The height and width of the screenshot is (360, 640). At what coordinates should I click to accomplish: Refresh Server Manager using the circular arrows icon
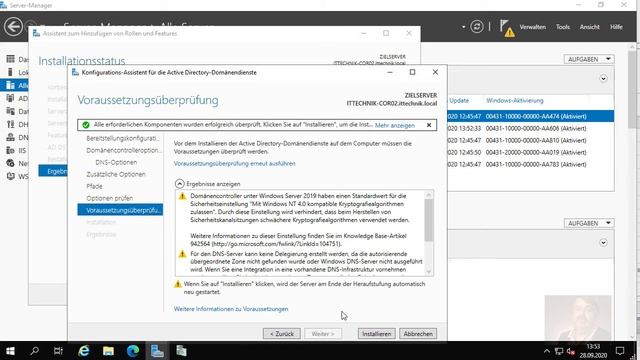(x=476, y=27)
